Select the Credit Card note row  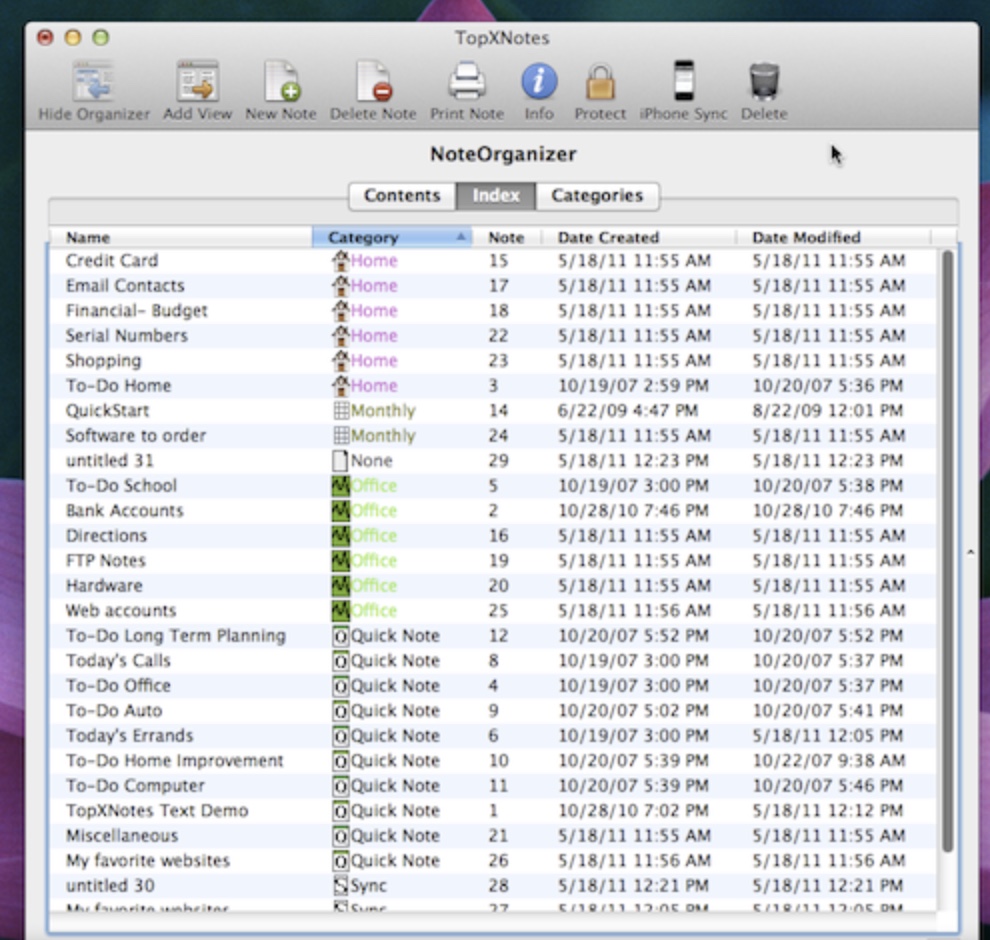coord(112,261)
